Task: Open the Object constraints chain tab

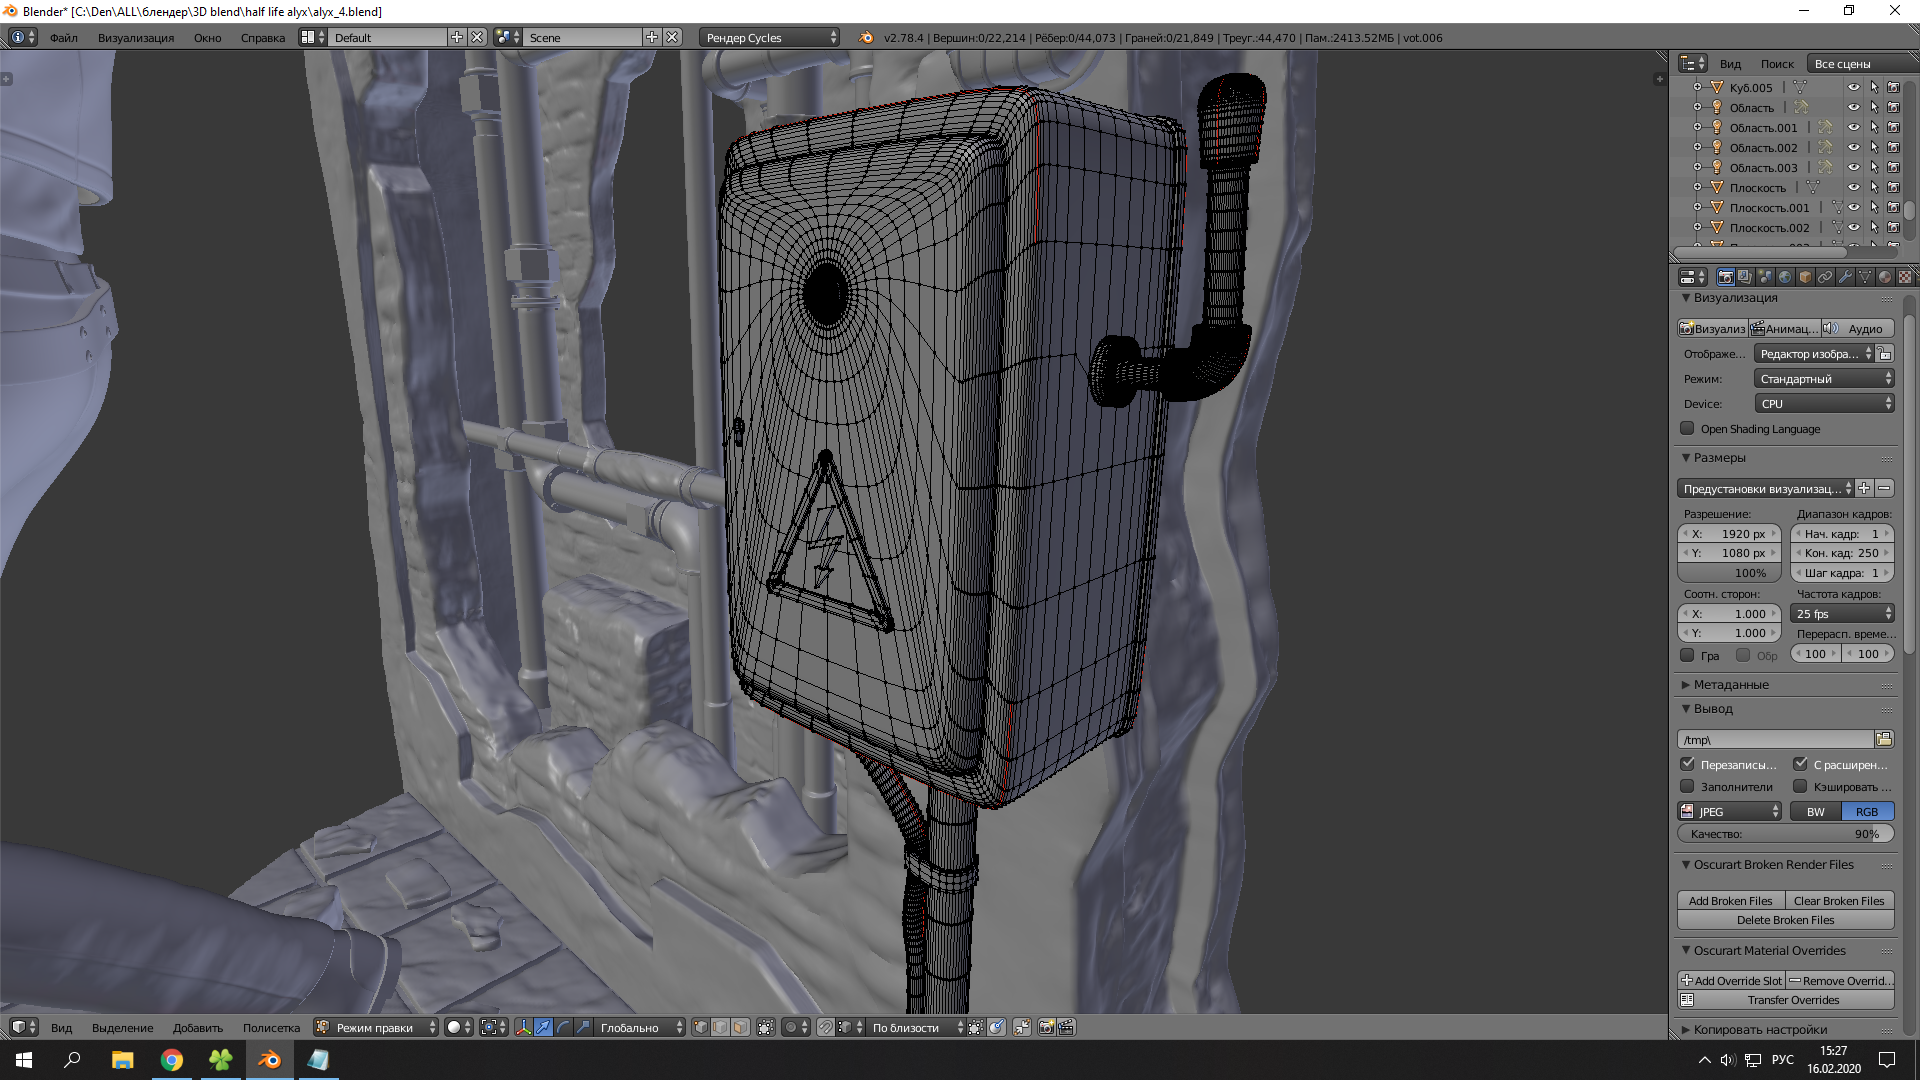Action: tap(1825, 277)
